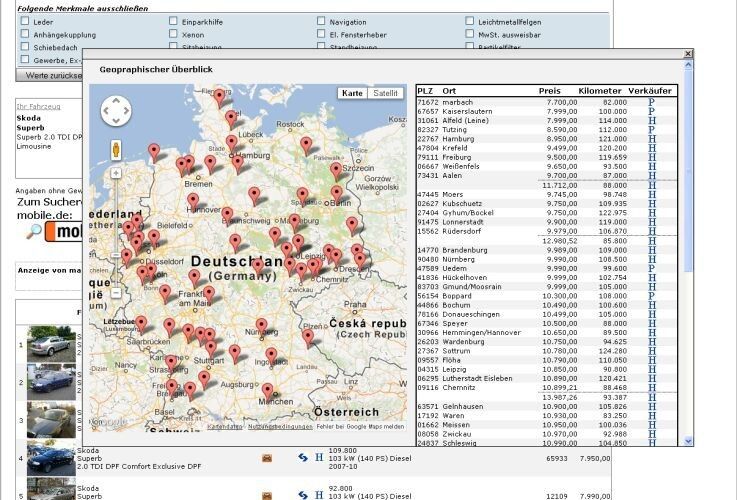The width and height of the screenshot is (737, 500).
Task: Click Fehler bei Google Maps melden
Action: click(360, 427)
